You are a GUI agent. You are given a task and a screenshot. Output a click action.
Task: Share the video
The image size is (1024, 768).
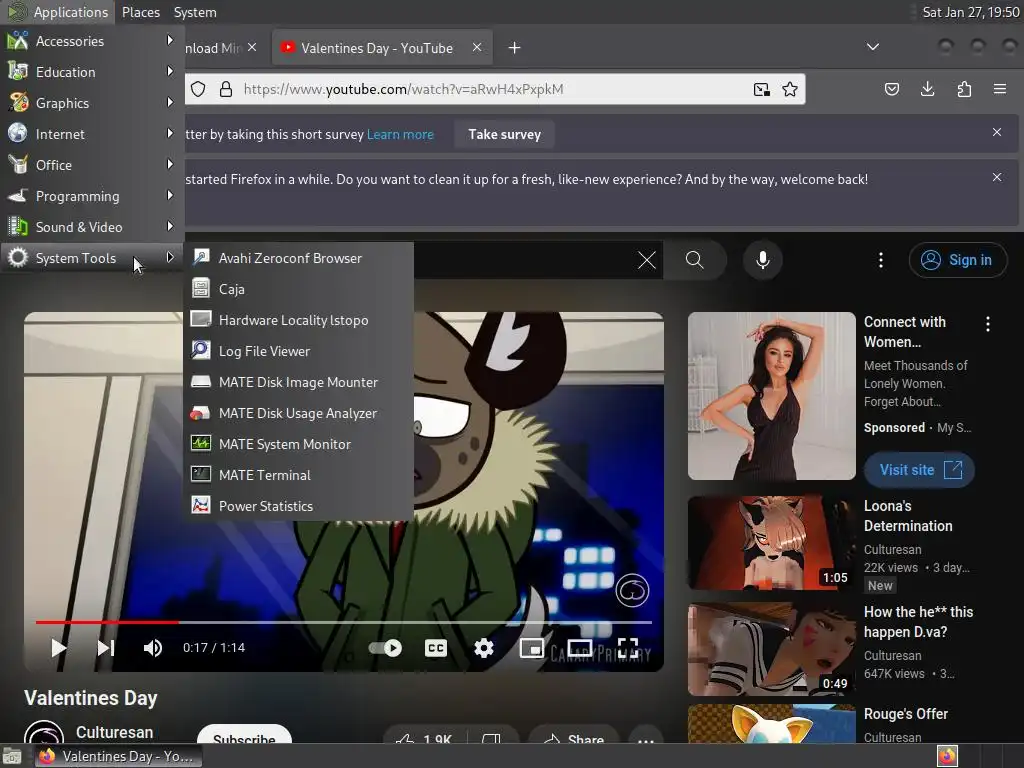point(574,740)
